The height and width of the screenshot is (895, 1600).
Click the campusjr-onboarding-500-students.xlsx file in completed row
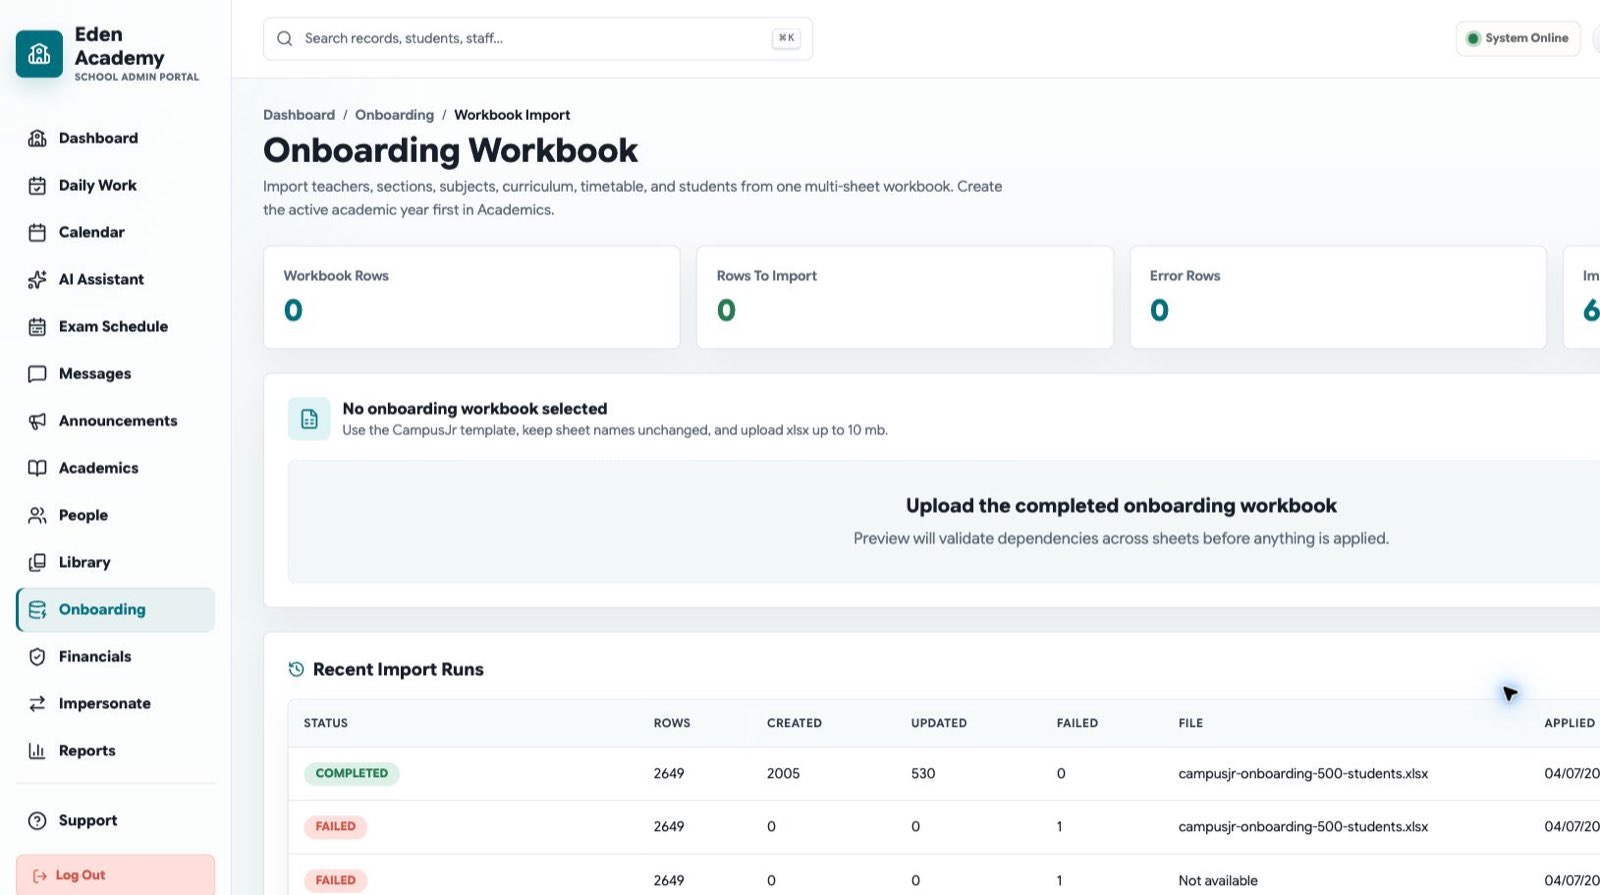[1303, 773]
